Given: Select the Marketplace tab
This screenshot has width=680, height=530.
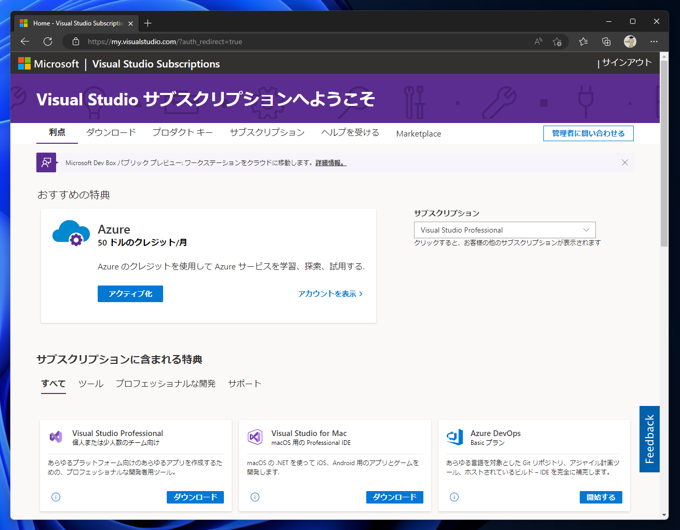Looking at the screenshot, I should (418, 134).
